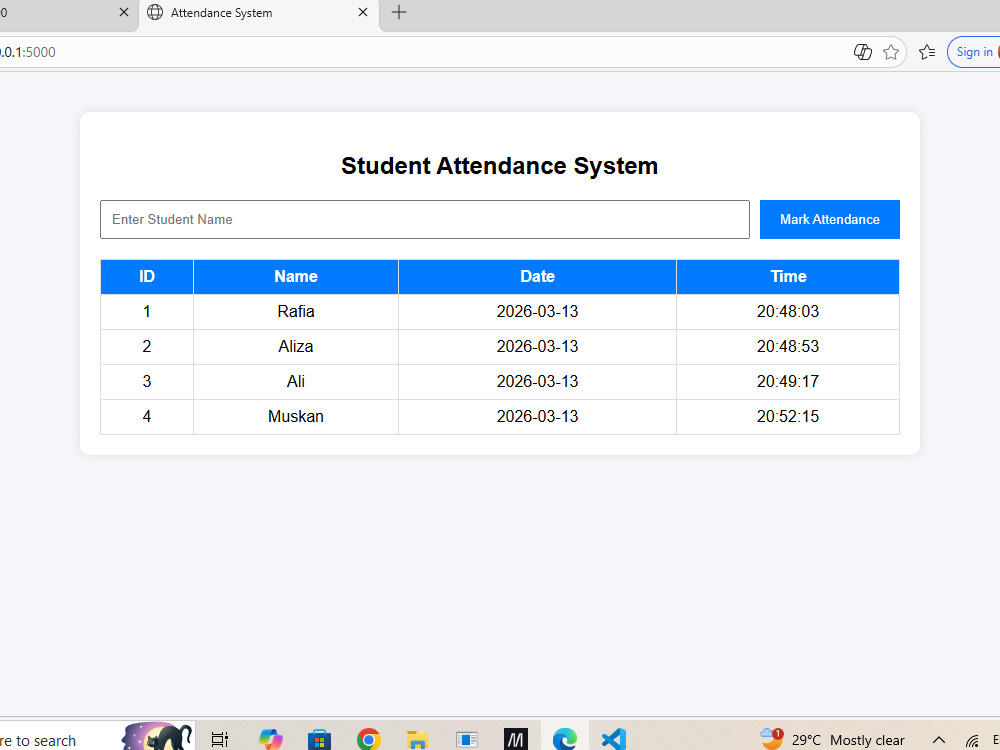1000x750 pixels.
Task: Show hidden system tray icons
Action: pos(939,740)
